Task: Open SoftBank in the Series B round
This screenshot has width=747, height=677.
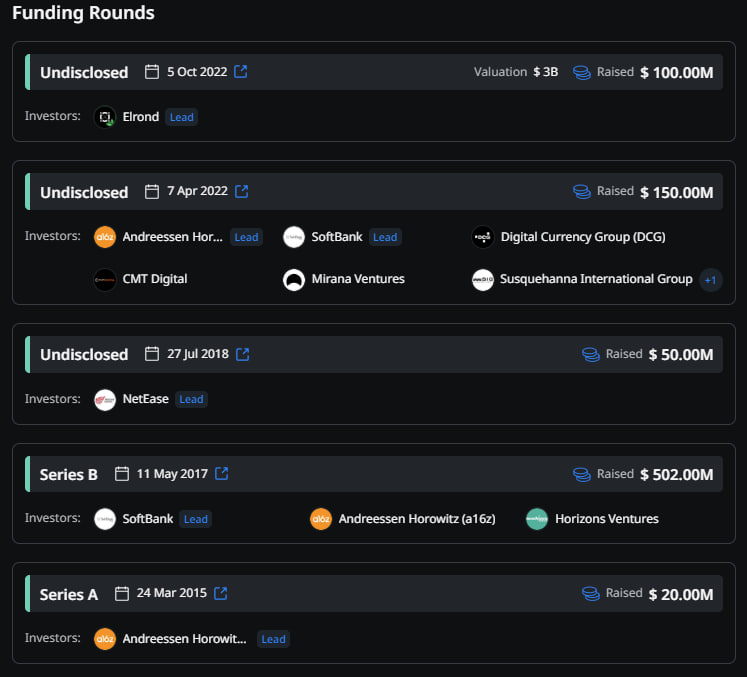Action: [x=146, y=519]
